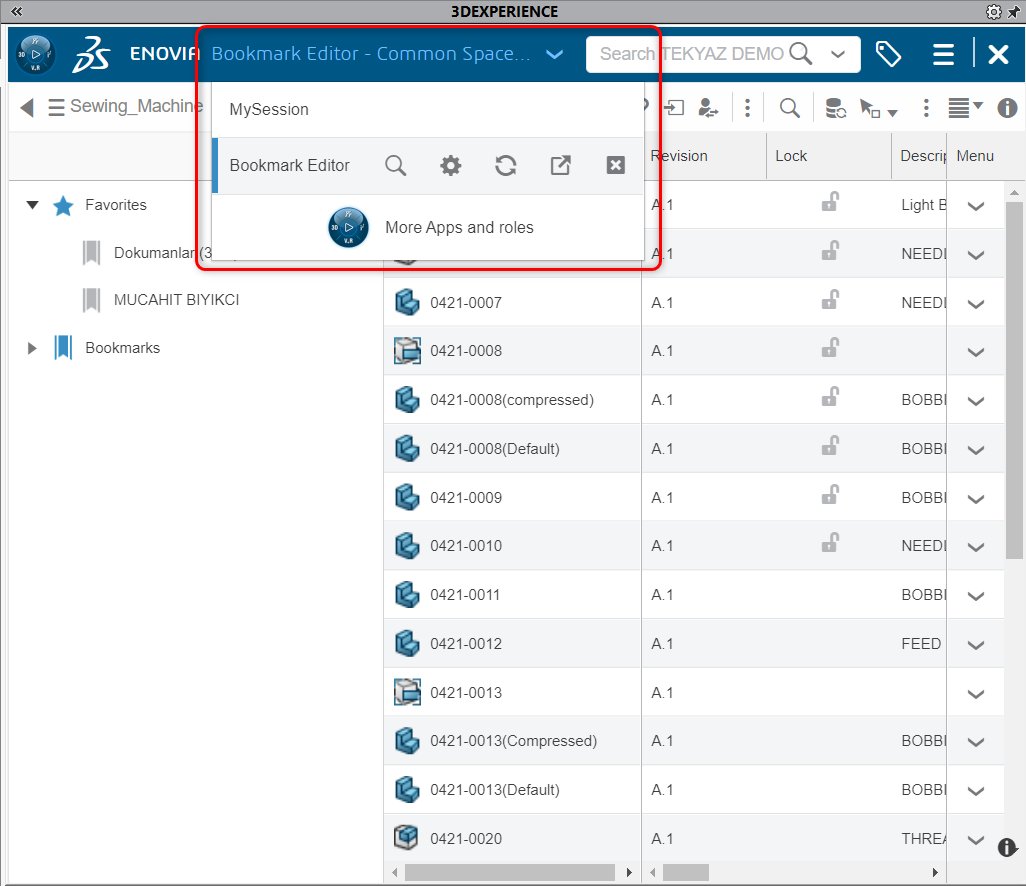Click the lock icon for 0421-0009

[830, 495]
